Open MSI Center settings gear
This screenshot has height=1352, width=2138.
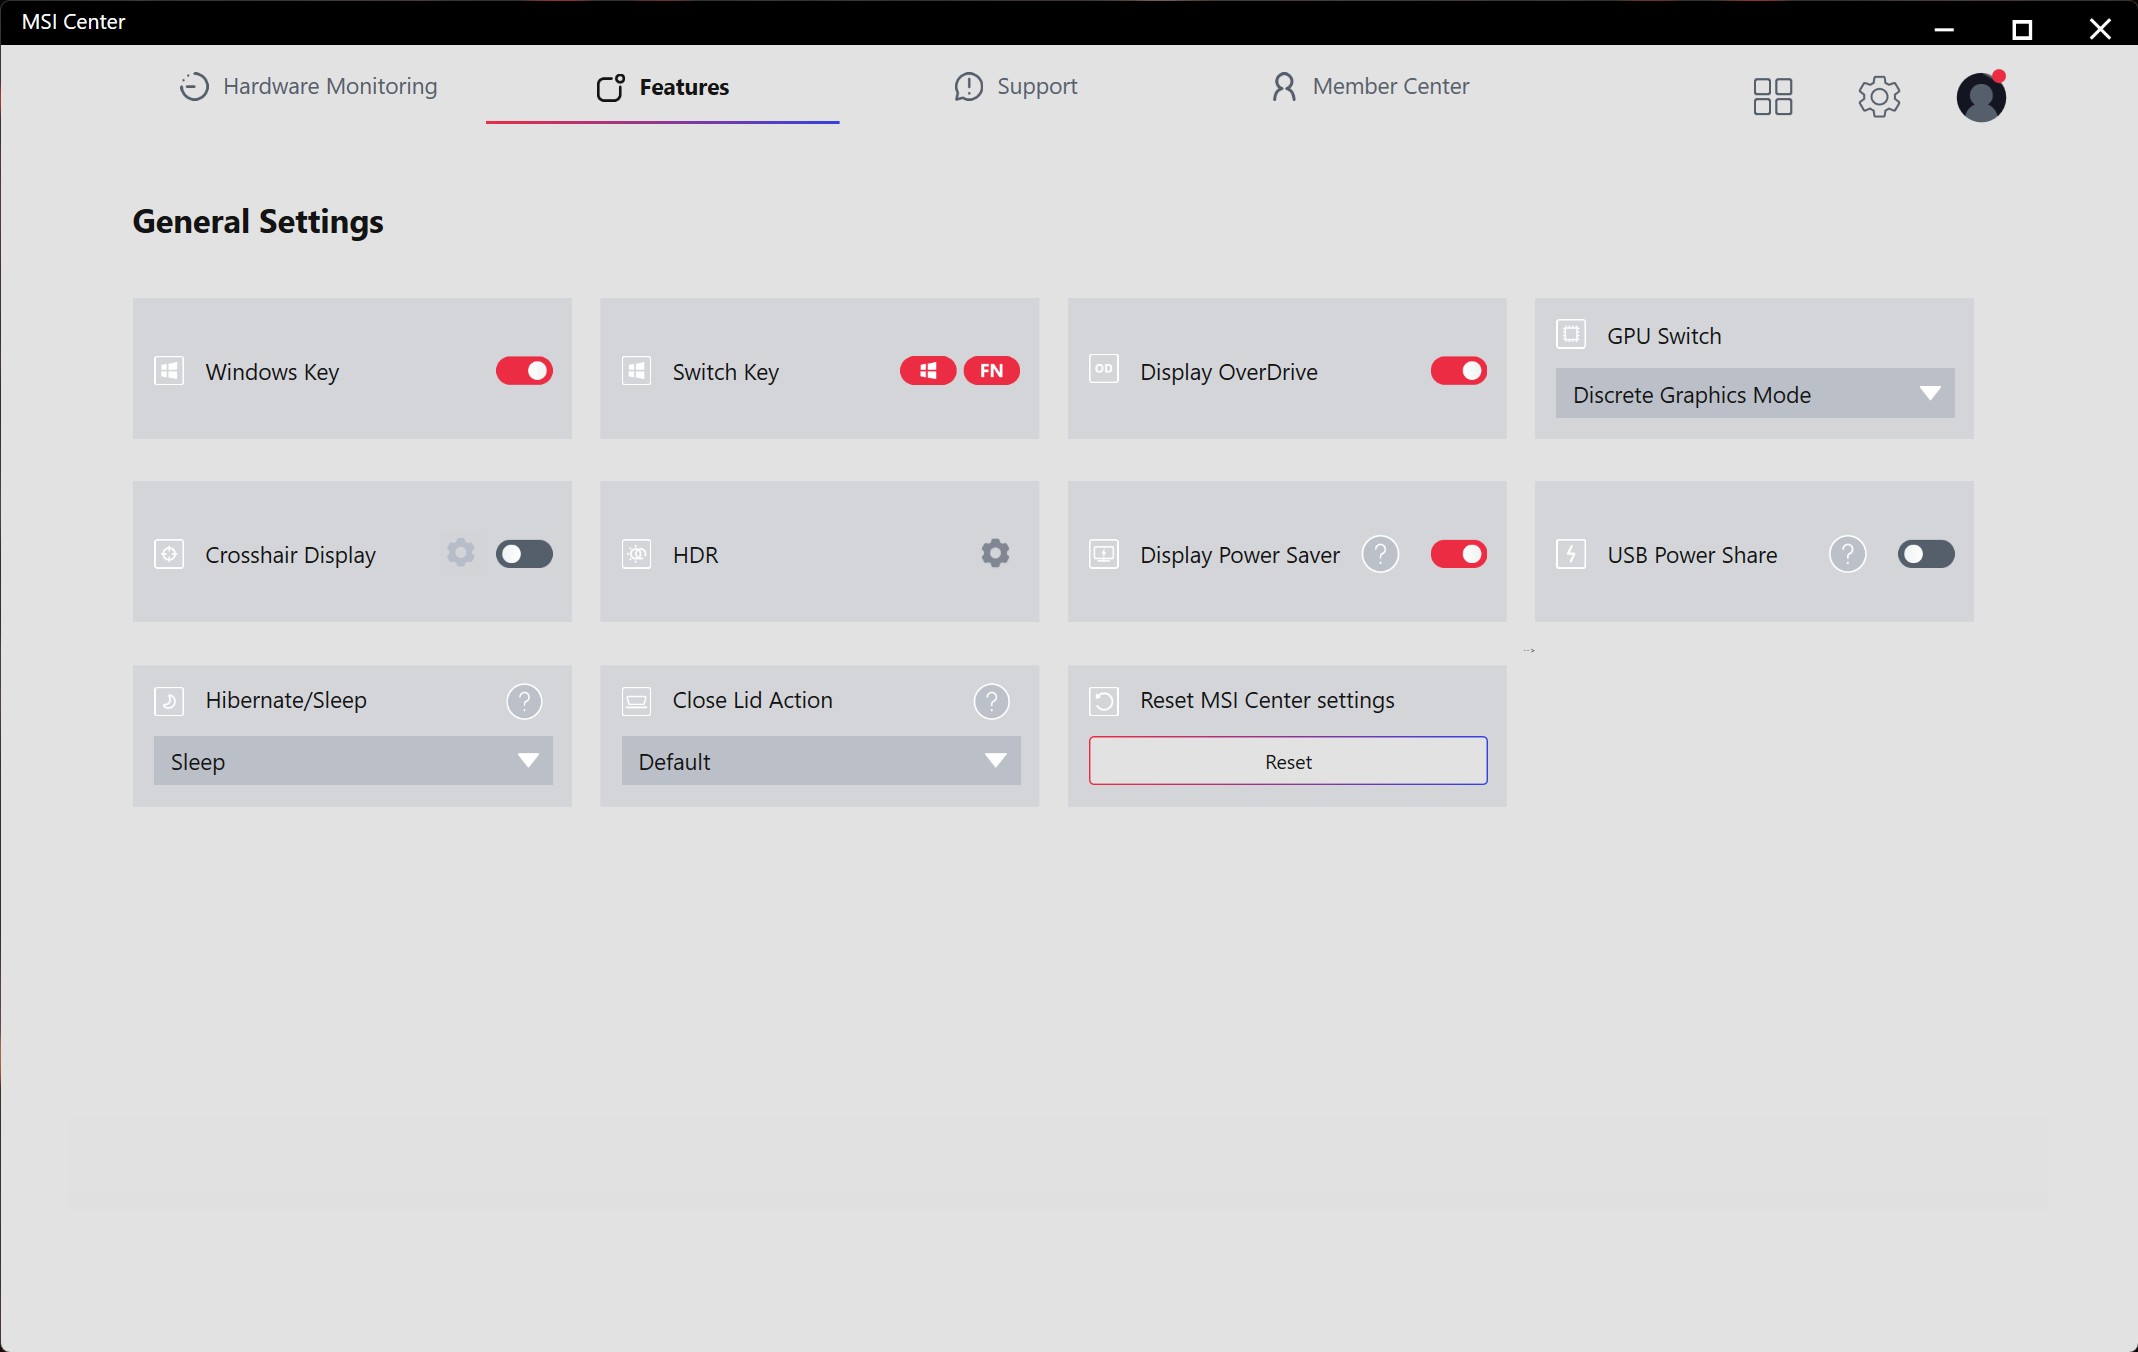tap(1879, 97)
